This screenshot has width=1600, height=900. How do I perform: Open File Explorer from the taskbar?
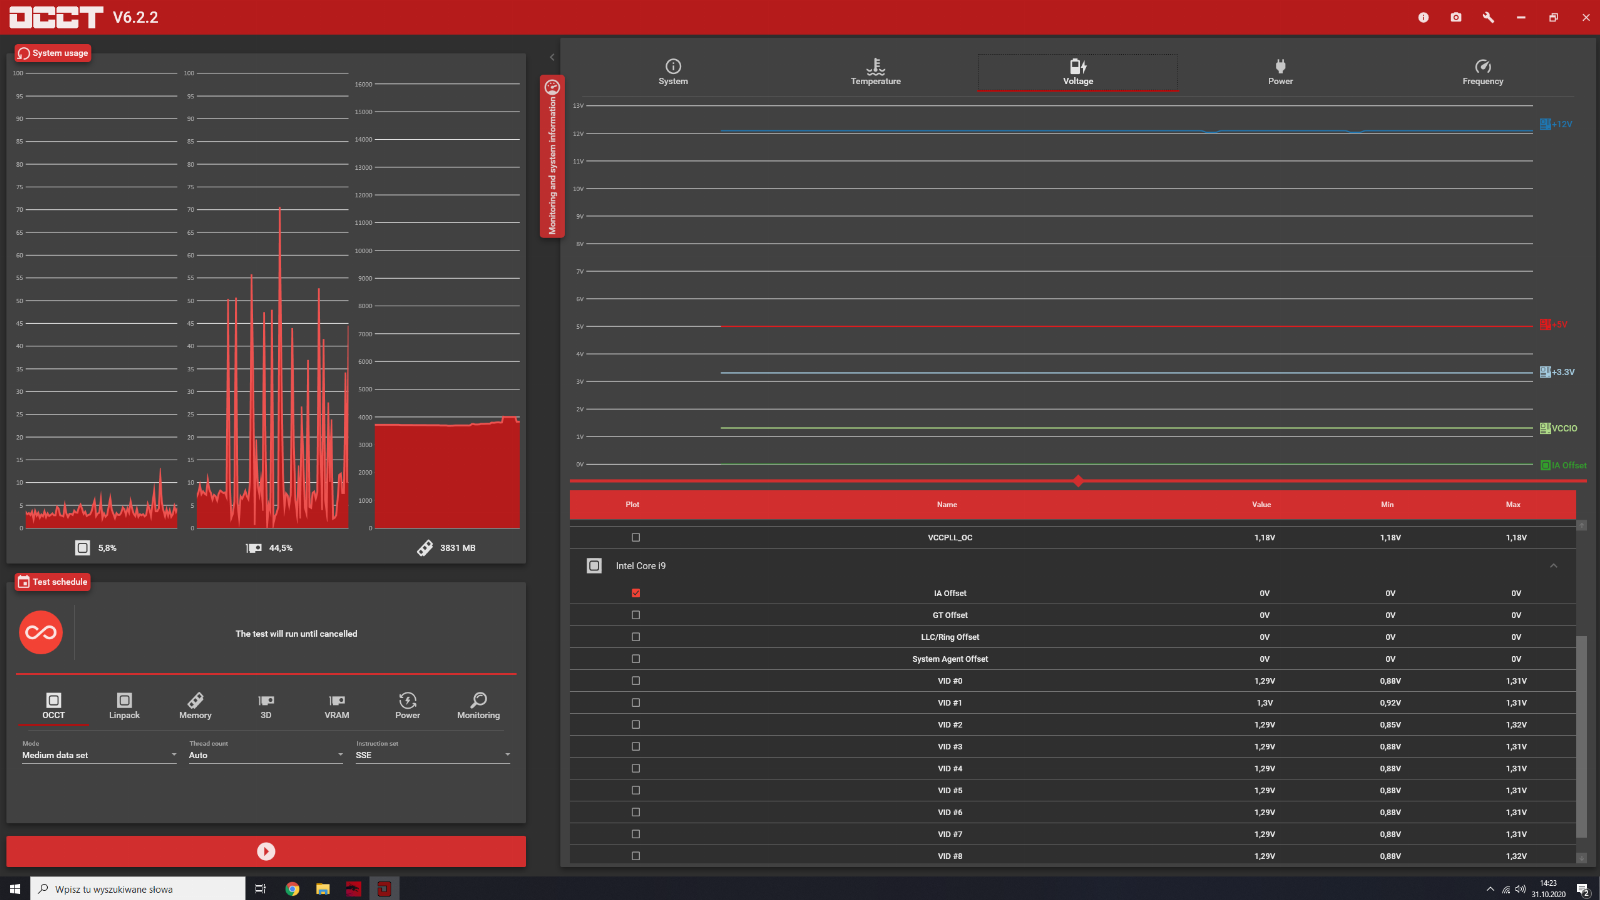coord(323,889)
